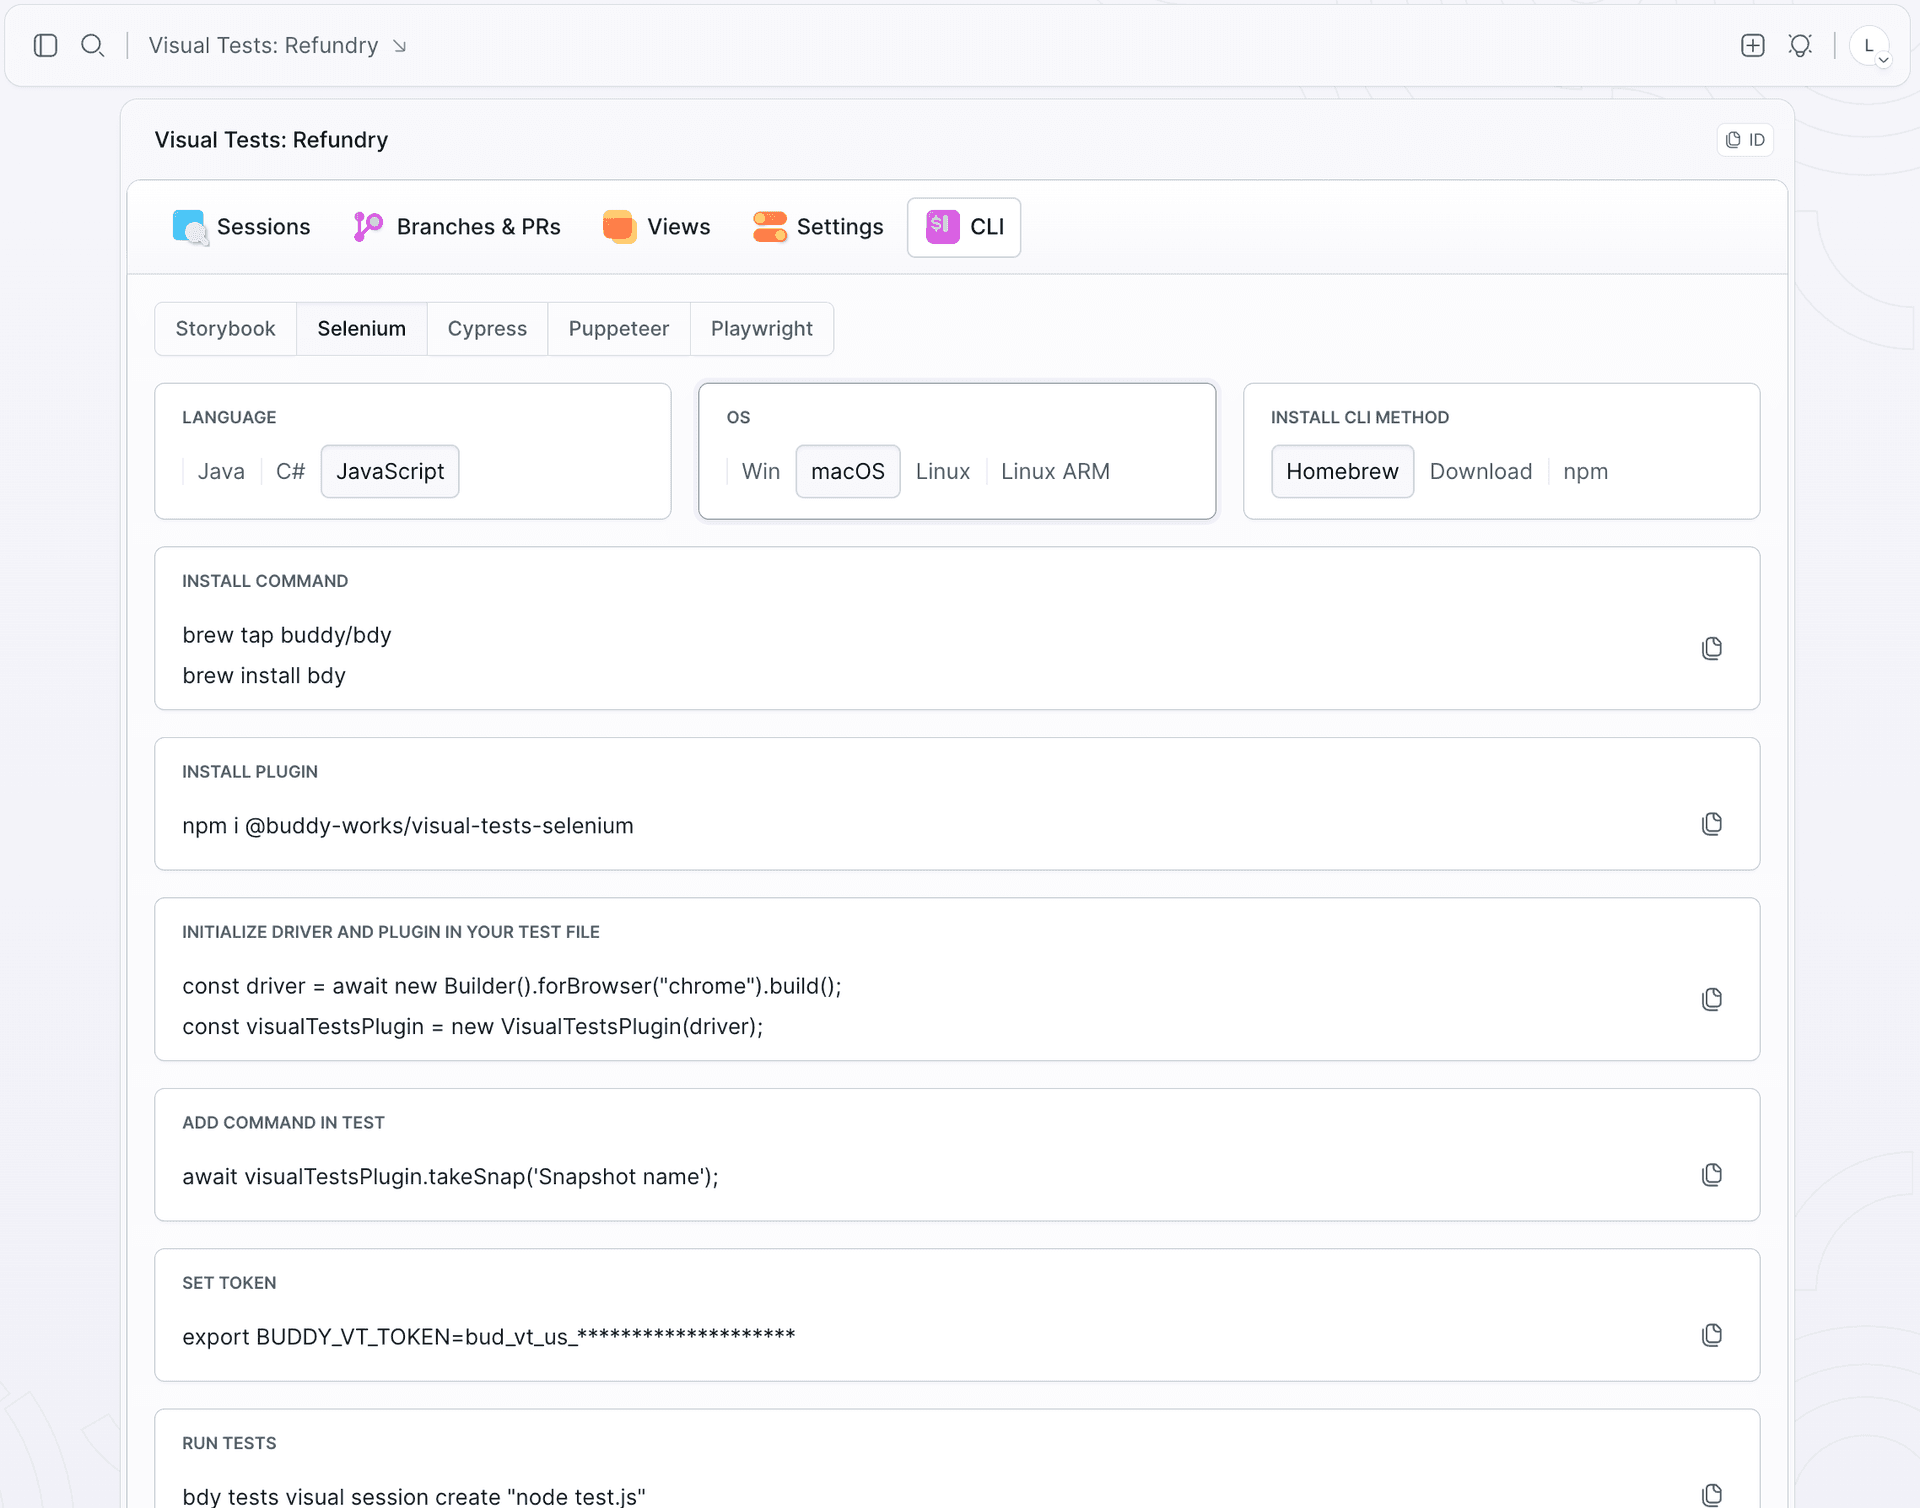This screenshot has height=1508, width=1920.
Task: Click the 'Visual Tests: Refundry' page heading
Action: 271,140
